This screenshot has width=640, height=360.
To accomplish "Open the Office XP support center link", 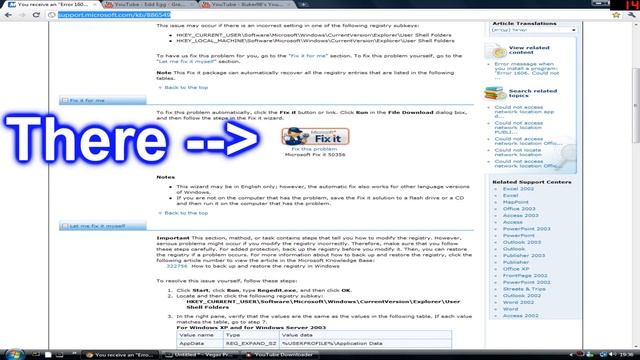I will click(516, 269).
